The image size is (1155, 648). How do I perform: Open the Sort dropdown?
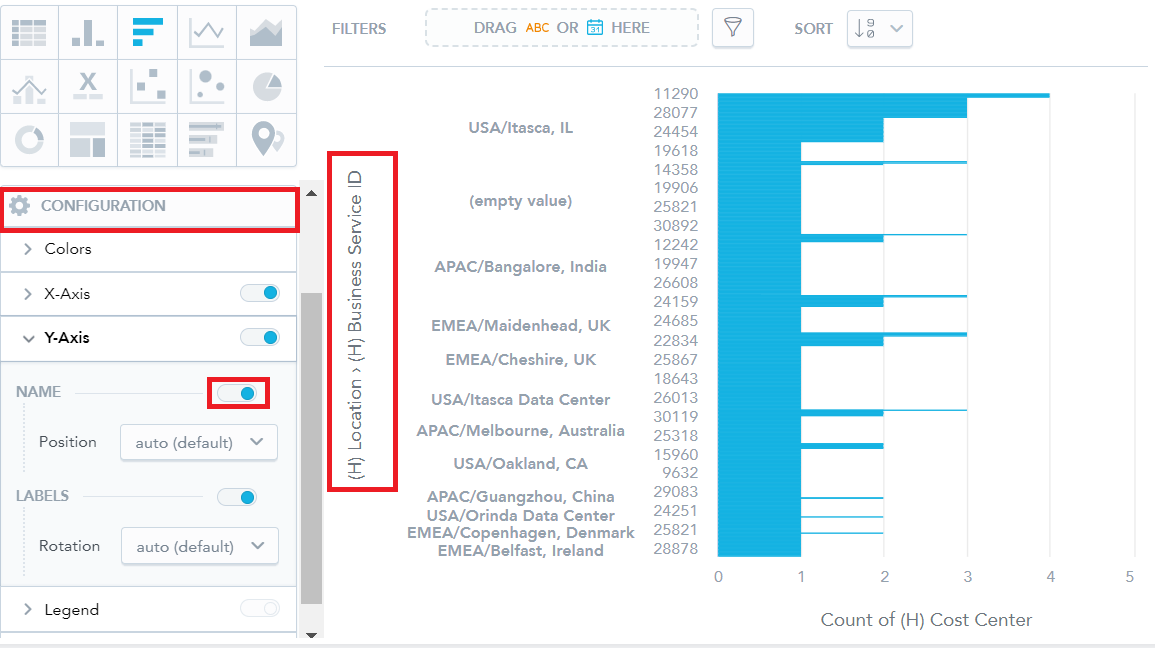coord(879,29)
